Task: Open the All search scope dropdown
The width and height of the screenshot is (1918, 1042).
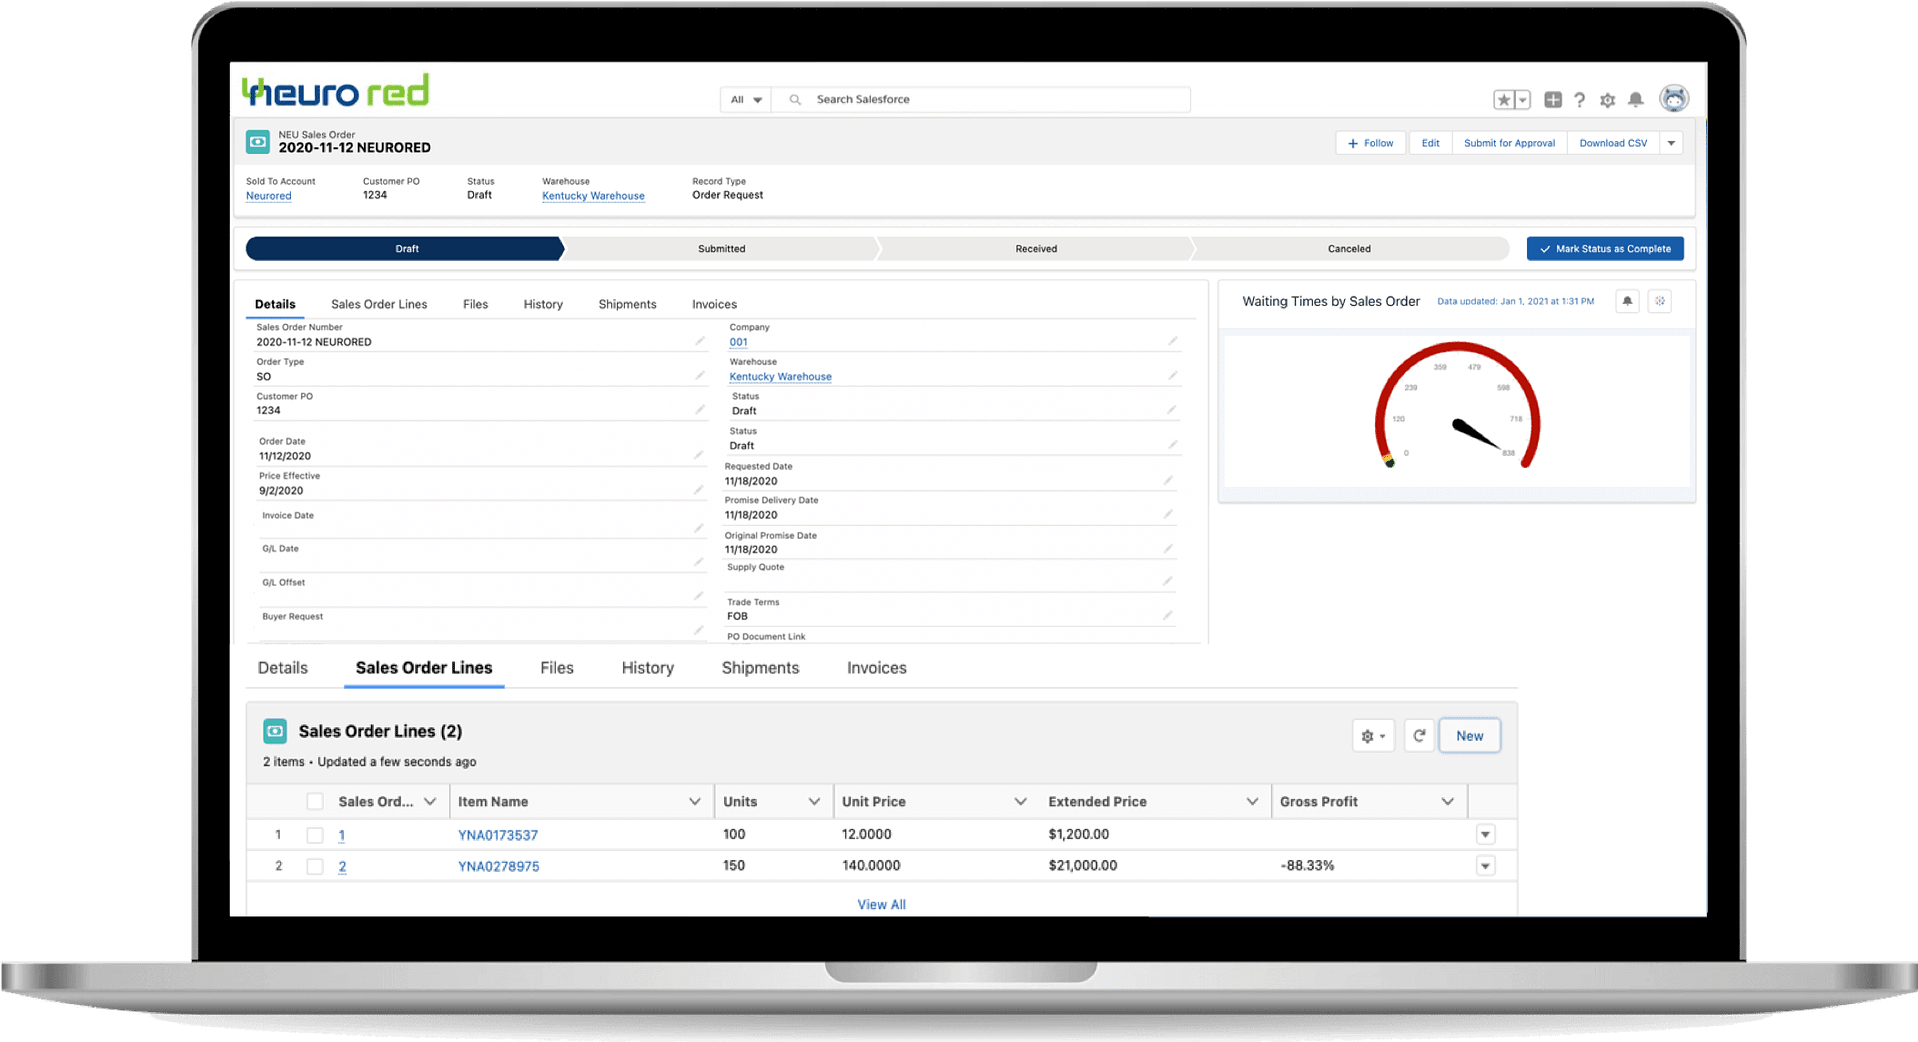Action: 746,100
